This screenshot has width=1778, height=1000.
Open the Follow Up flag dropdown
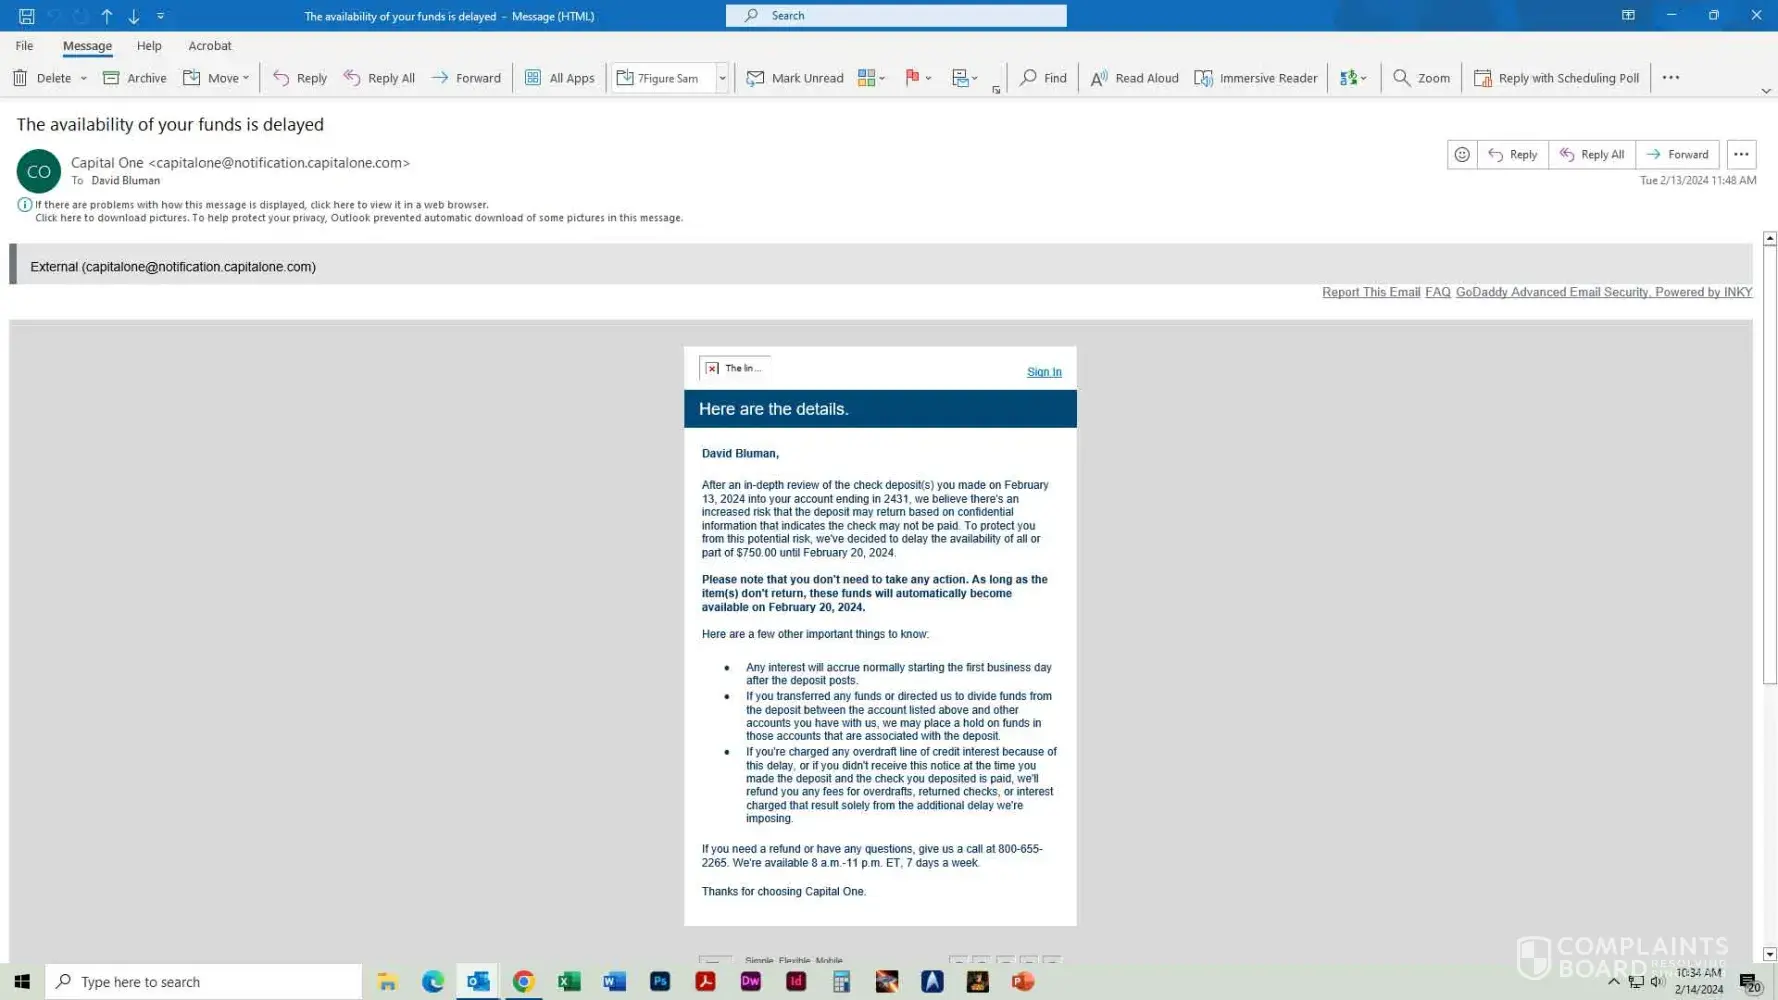(x=918, y=78)
